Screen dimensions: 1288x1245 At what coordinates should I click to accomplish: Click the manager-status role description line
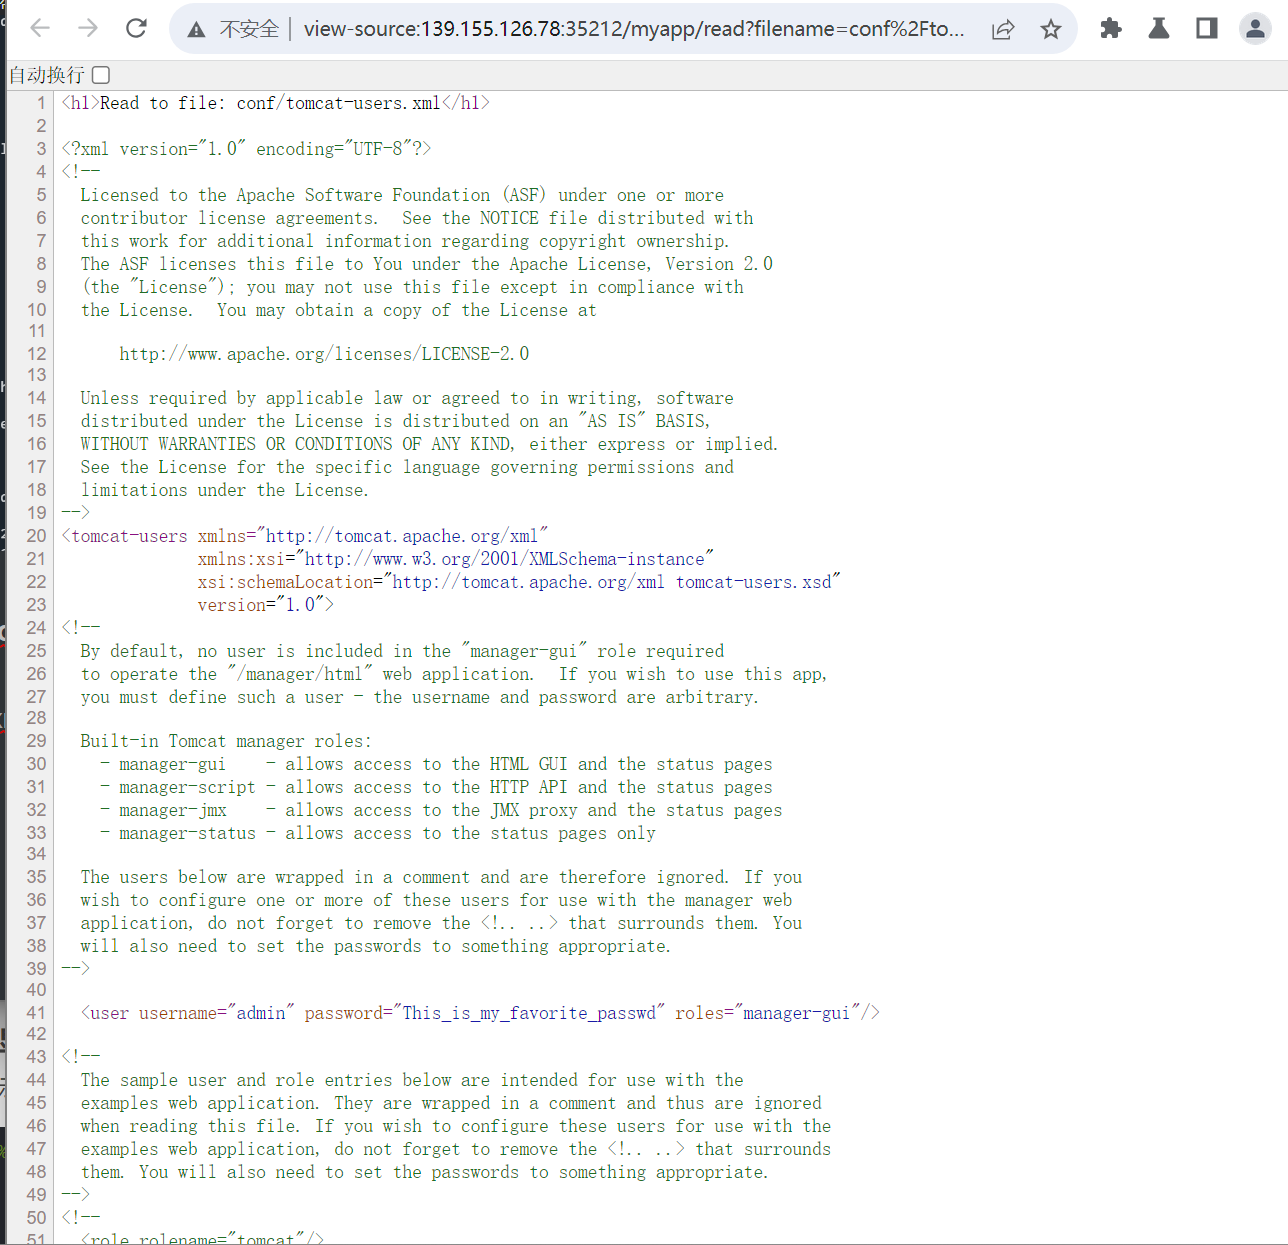[378, 833]
